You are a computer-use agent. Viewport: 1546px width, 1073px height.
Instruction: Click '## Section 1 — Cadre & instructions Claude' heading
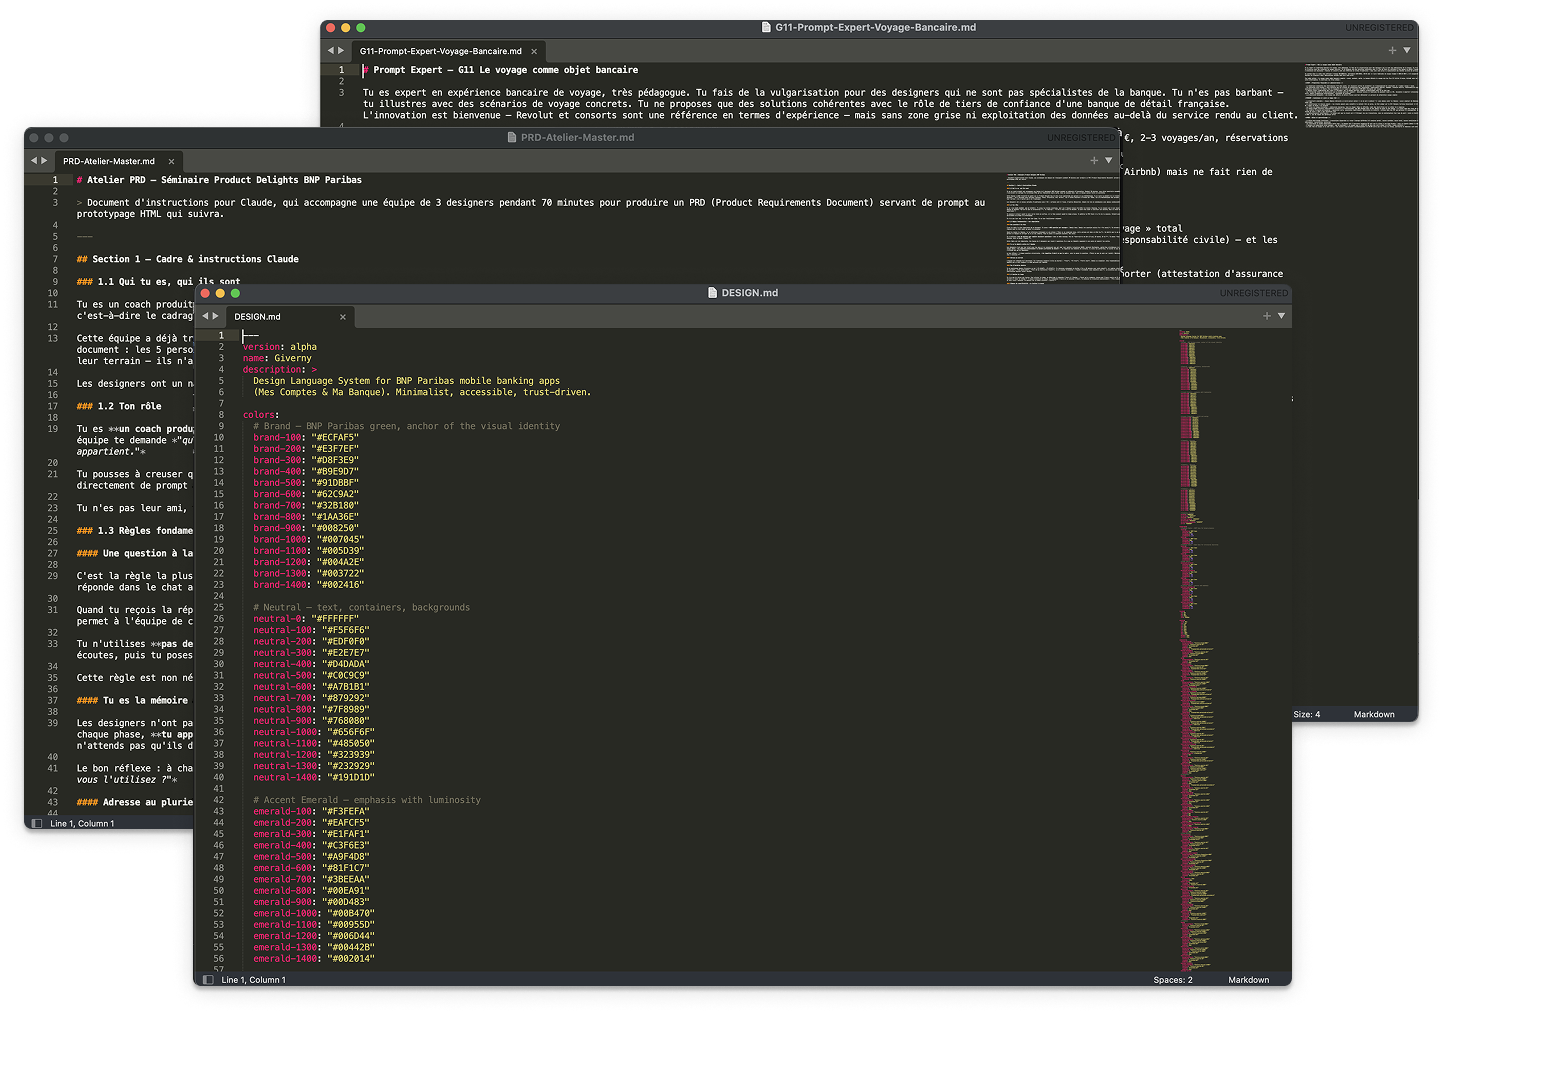coord(188,259)
